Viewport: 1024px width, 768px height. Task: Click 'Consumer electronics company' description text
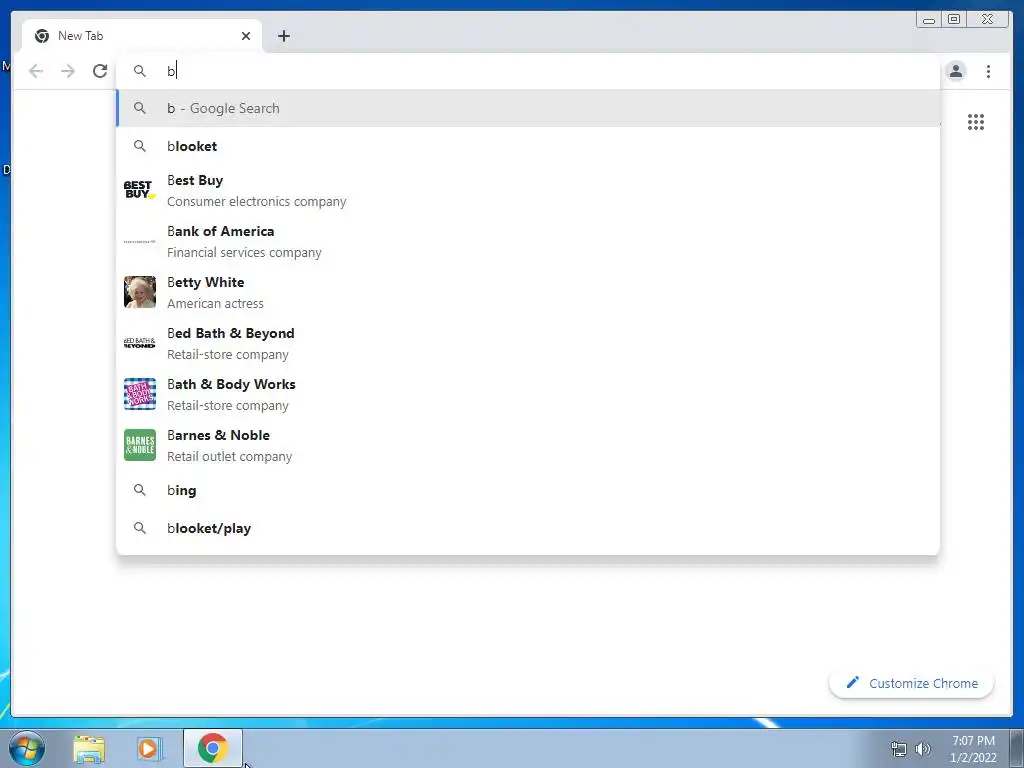(x=257, y=202)
